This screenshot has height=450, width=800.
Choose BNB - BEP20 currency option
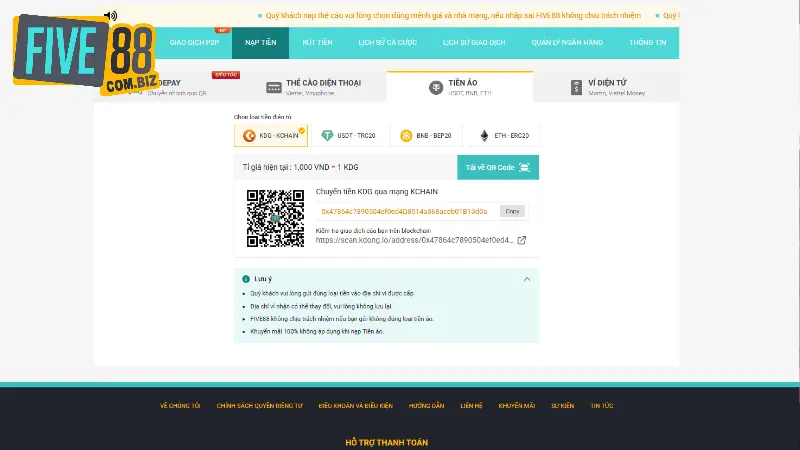tap(426, 136)
